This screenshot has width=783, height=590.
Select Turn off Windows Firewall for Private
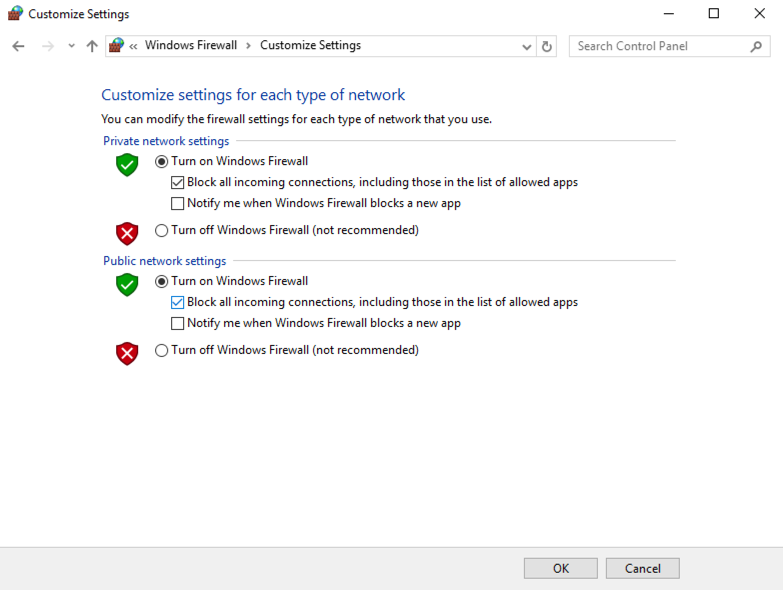coord(162,231)
